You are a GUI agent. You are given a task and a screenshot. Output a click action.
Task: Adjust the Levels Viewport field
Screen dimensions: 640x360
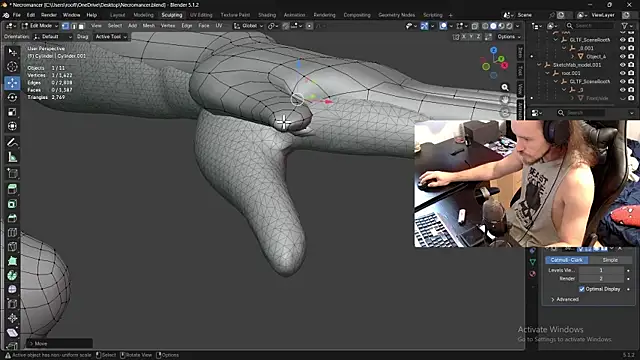(601, 270)
